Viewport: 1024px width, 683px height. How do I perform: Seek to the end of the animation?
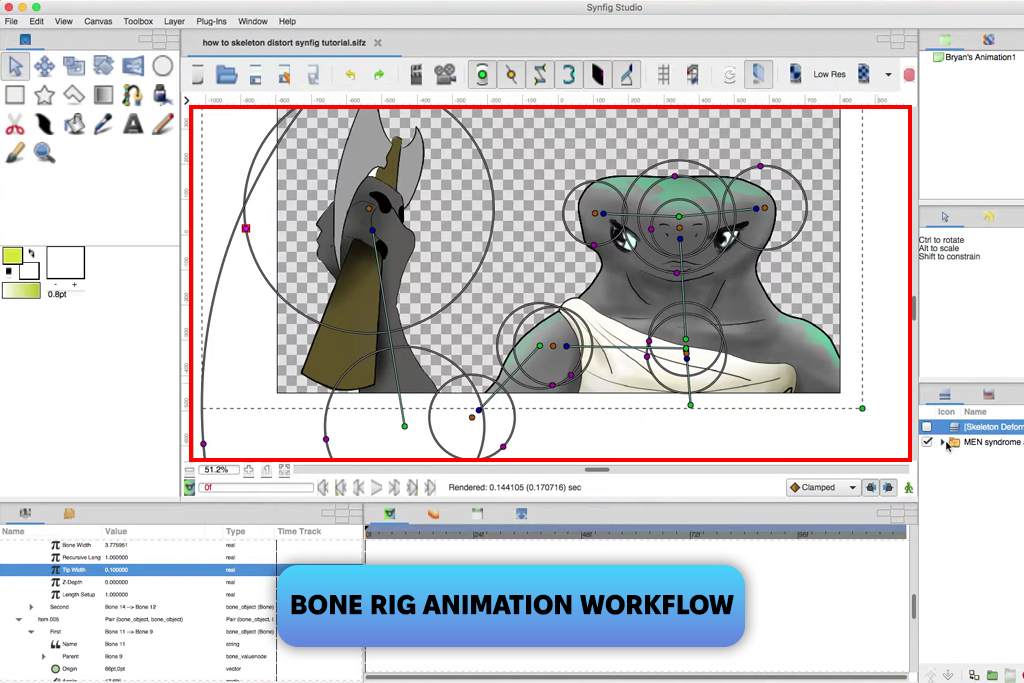point(430,487)
